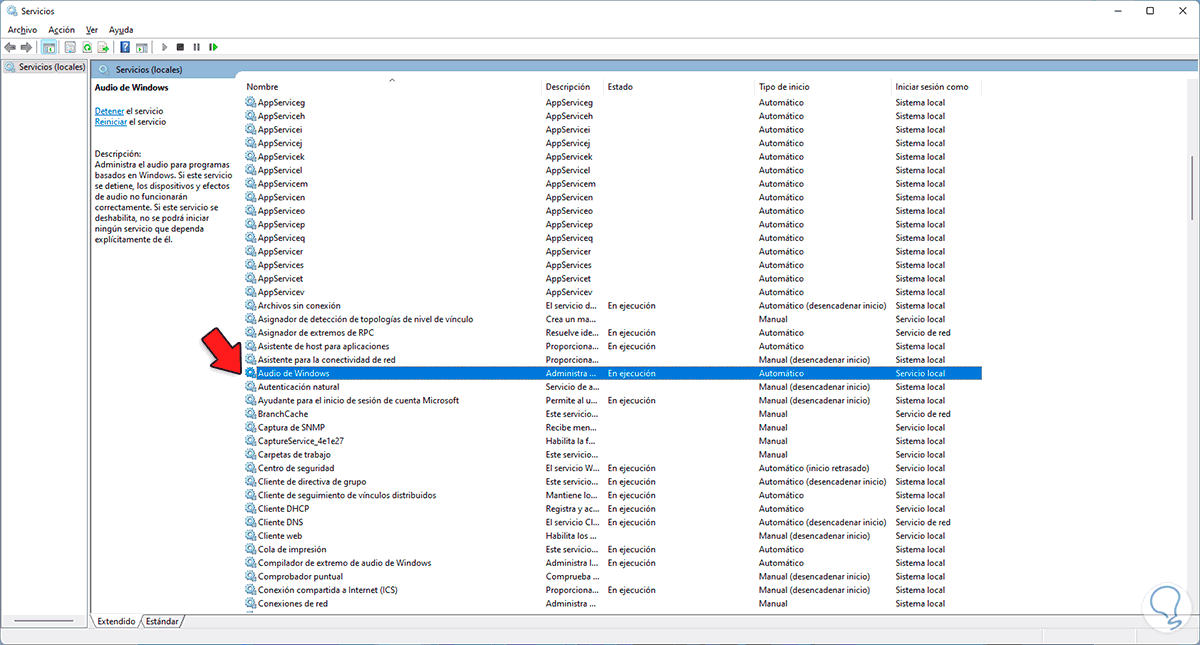Click the gear icon beside AppServiceg

pos(251,102)
